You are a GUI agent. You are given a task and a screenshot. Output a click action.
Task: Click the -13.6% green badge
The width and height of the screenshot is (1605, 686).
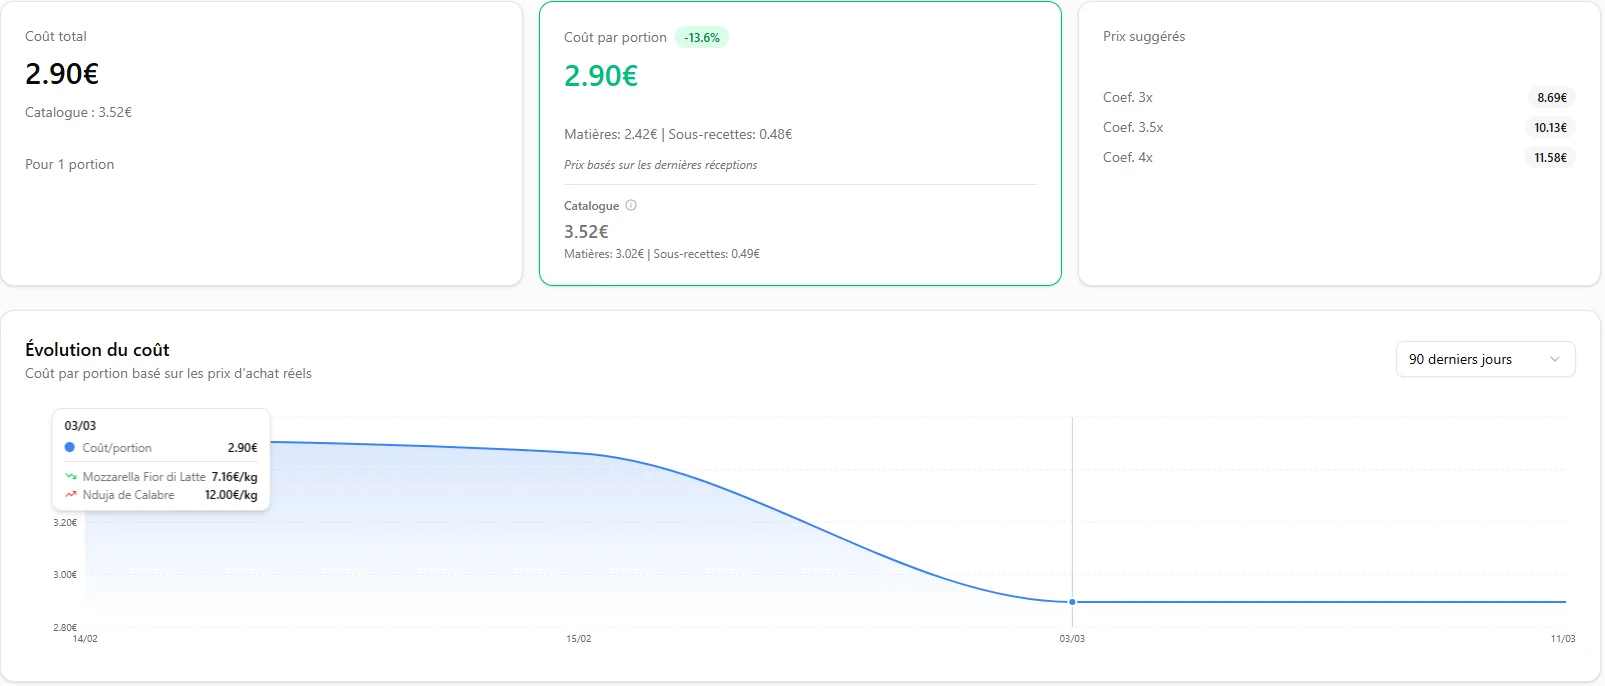[702, 38]
